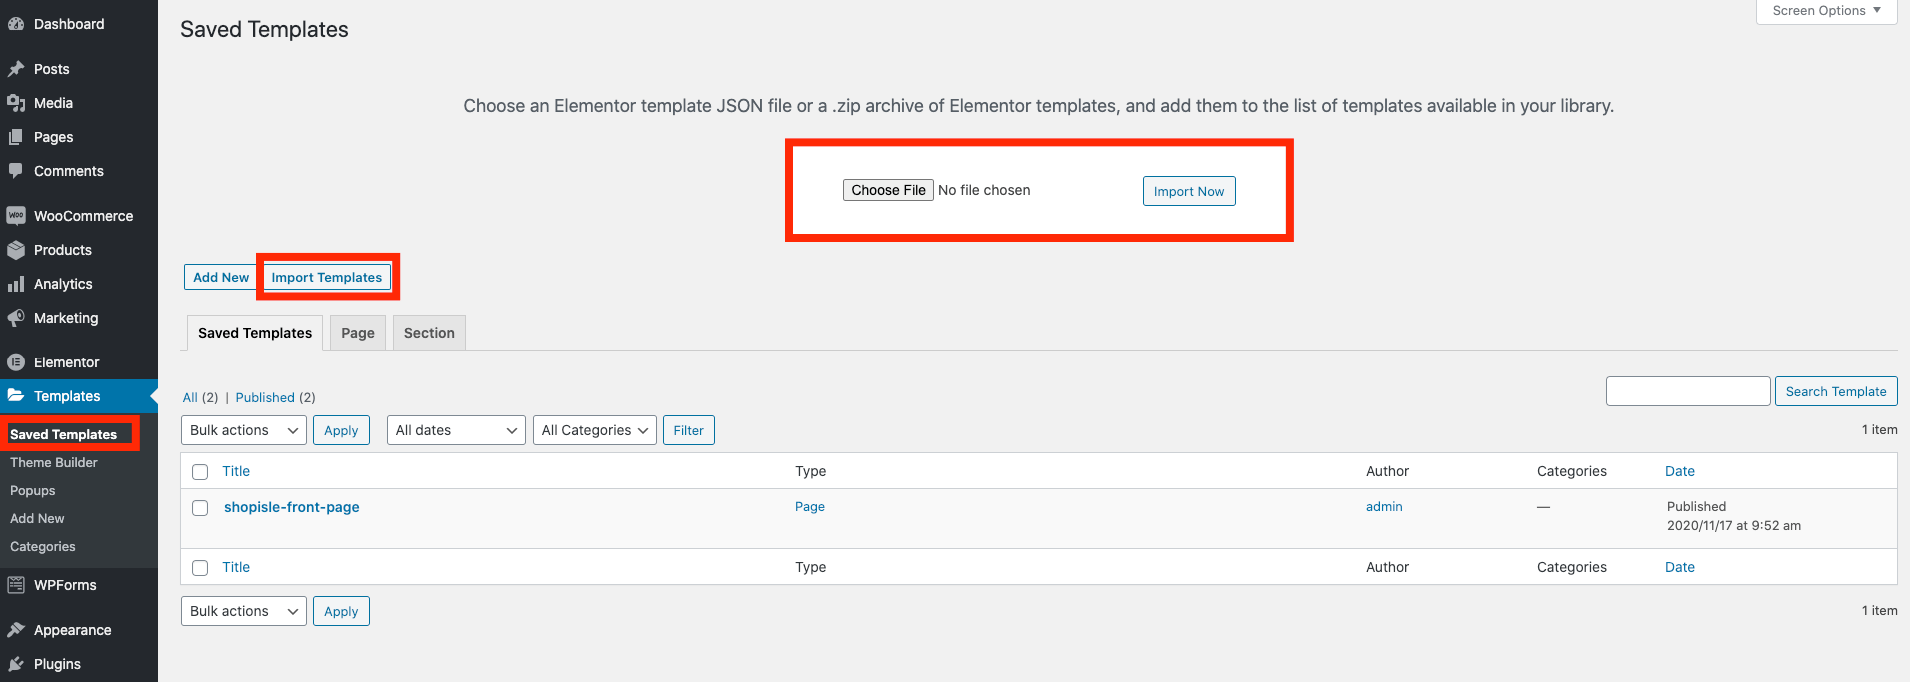Viewport: 1910px width, 682px height.
Task: Click the Marketing megaphone icon
Action: [x=16, y=318]
